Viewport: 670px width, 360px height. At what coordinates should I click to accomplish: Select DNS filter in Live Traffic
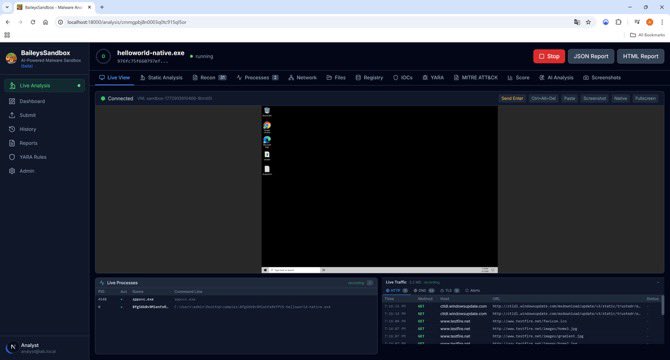[424, 290]
